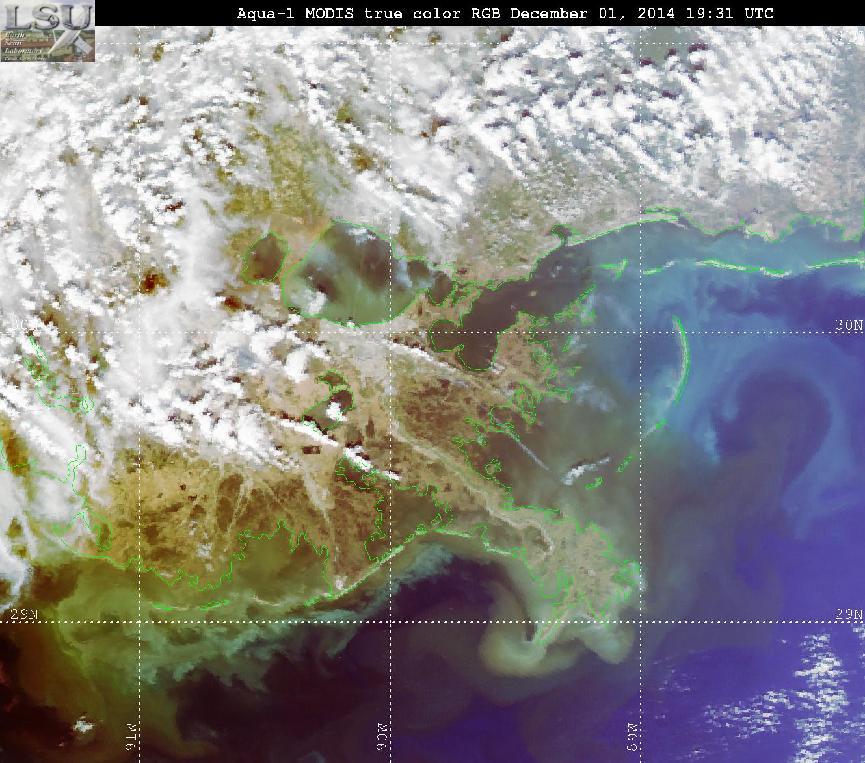Click the 19:31 UTC timestamp in header
Screen dimensions: 865x763
click(x=730, y=13)
